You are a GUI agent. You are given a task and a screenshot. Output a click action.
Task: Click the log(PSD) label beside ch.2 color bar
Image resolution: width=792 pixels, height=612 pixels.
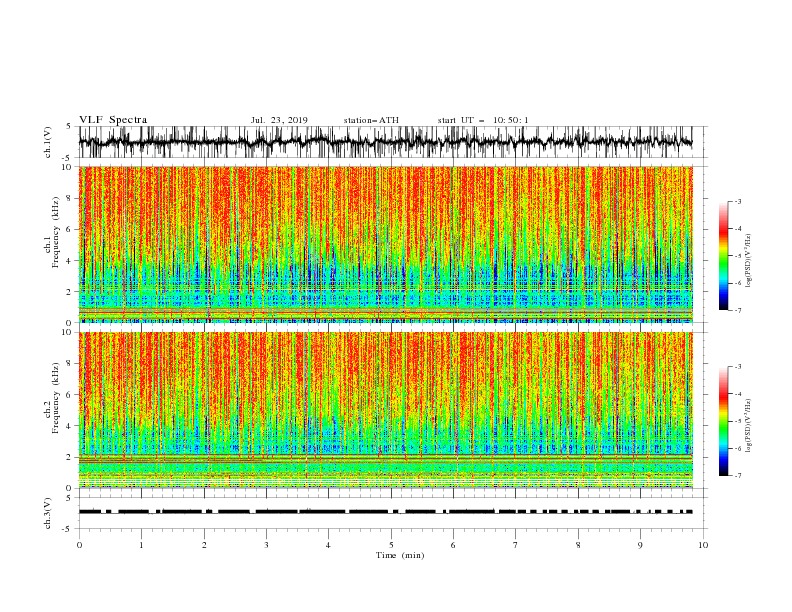(x=748, y=426)
